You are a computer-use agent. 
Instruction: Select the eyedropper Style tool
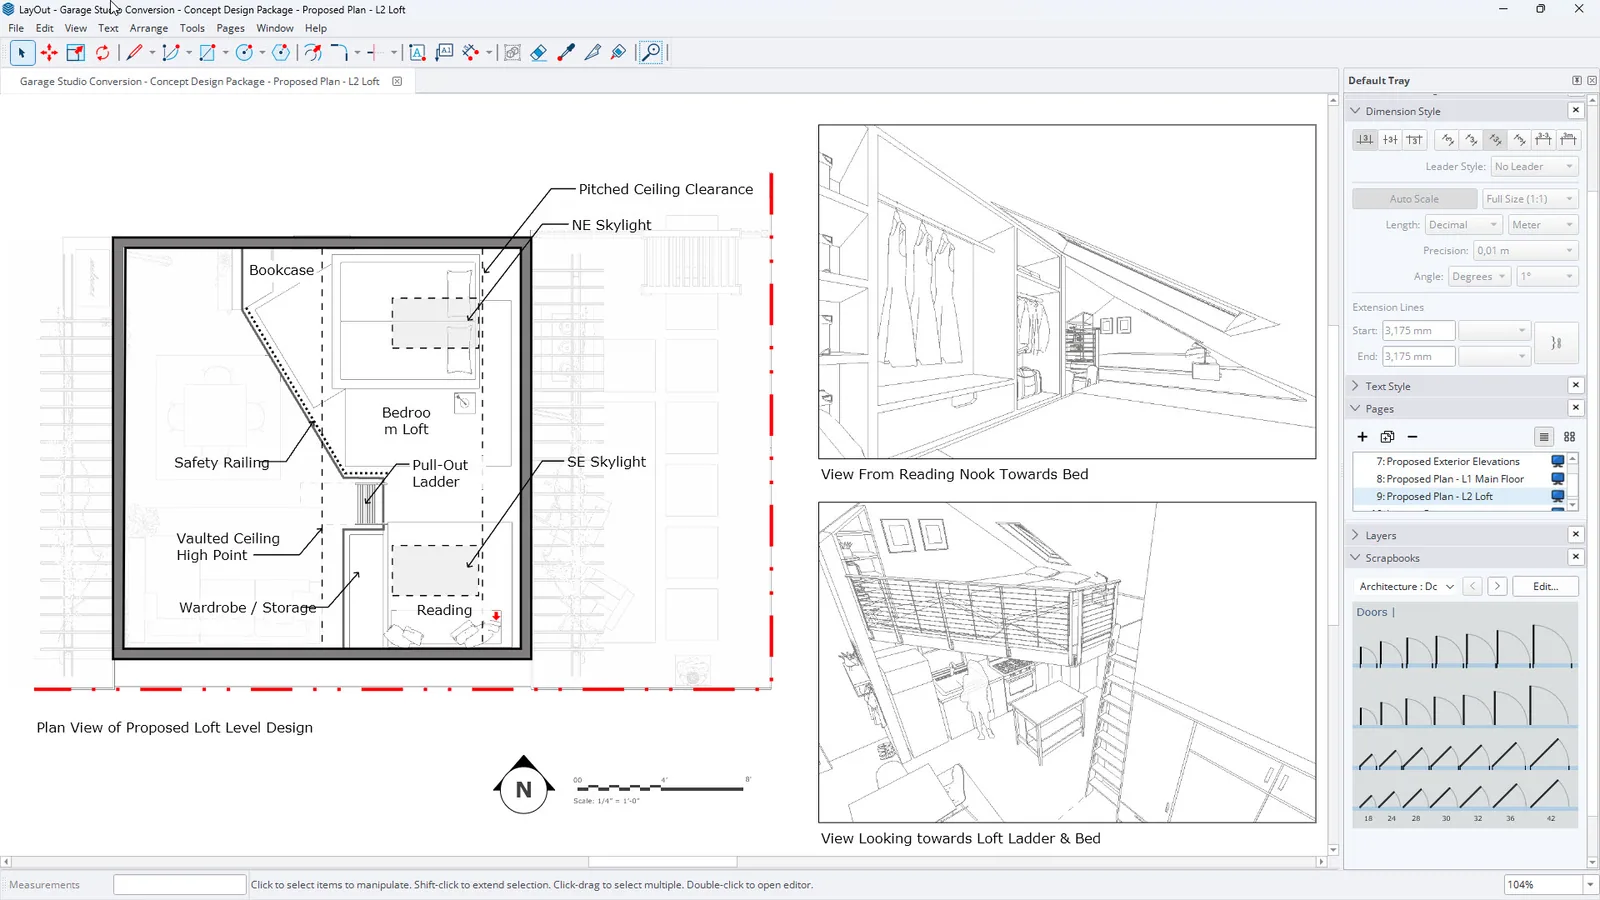pyautogui.click(x=566, y=53)
